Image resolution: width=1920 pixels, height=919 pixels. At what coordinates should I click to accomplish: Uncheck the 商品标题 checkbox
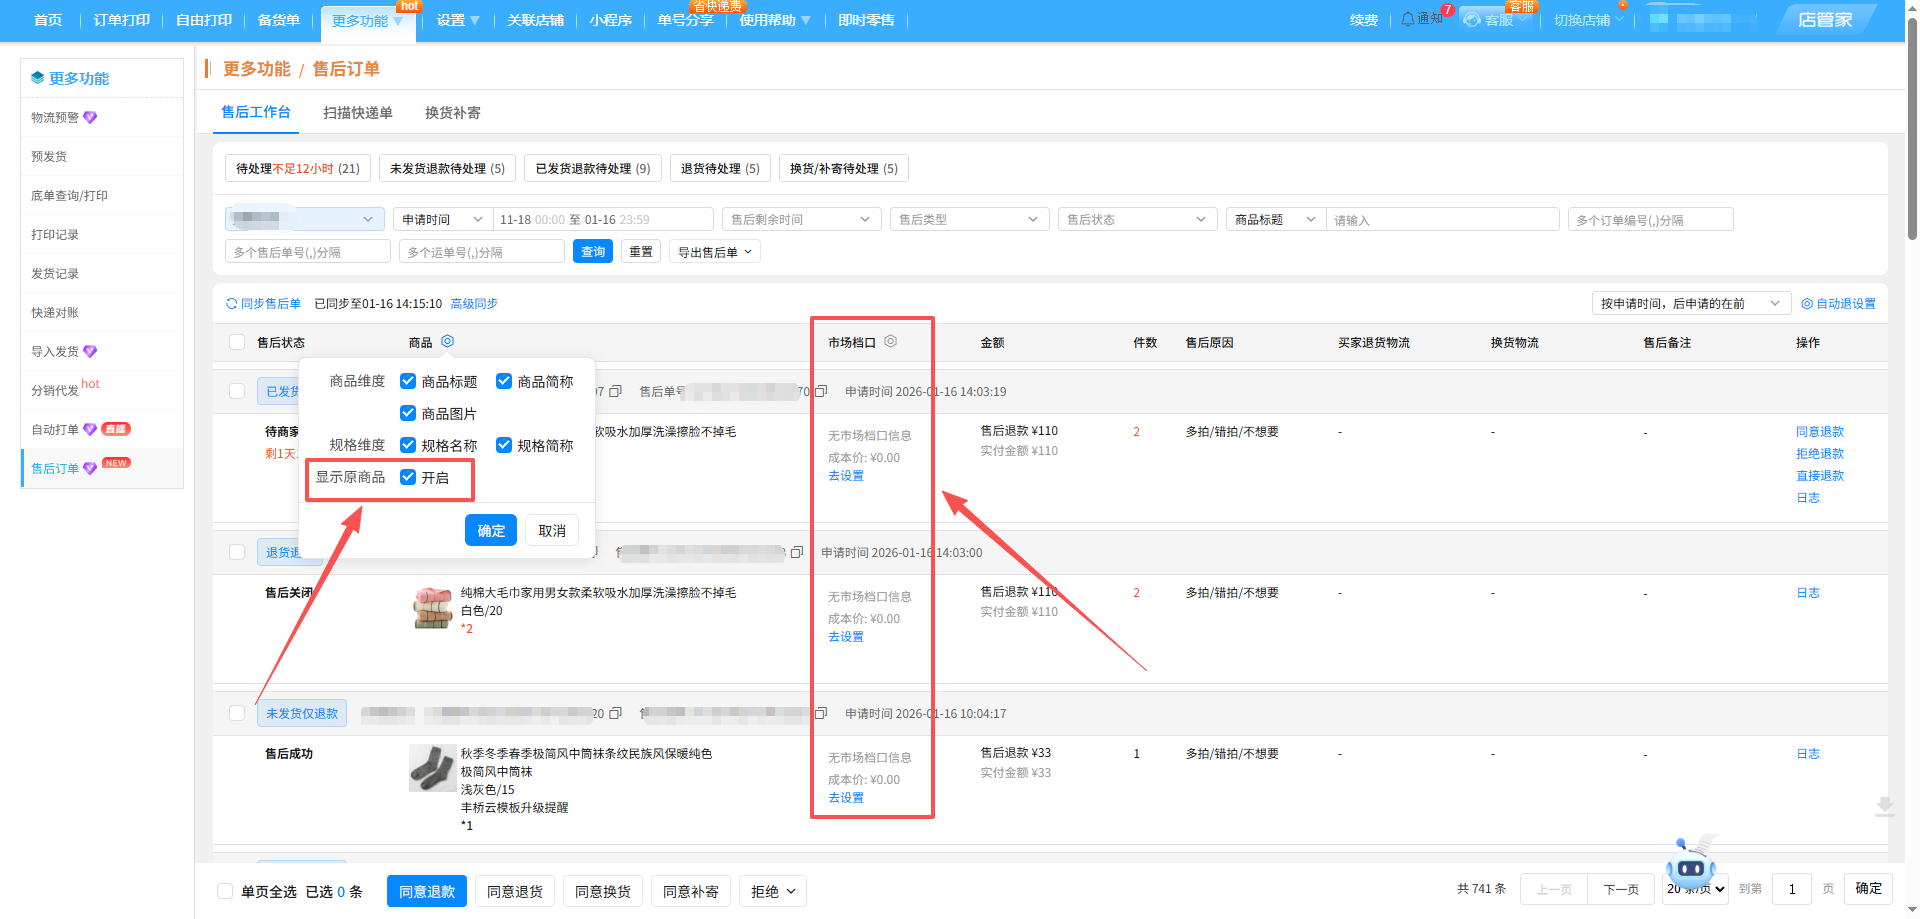pyautogui.click(x=408, y=381)
